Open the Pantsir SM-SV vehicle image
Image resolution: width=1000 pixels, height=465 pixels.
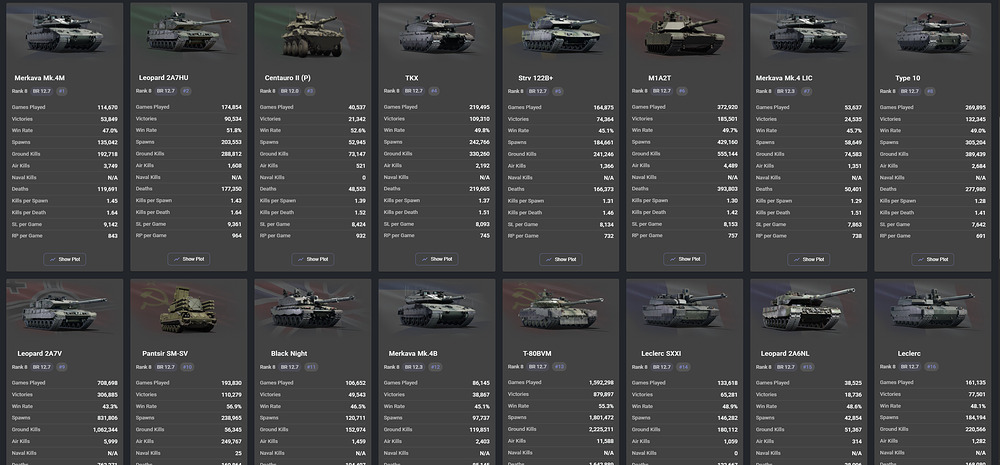click(x=188, y=309)
